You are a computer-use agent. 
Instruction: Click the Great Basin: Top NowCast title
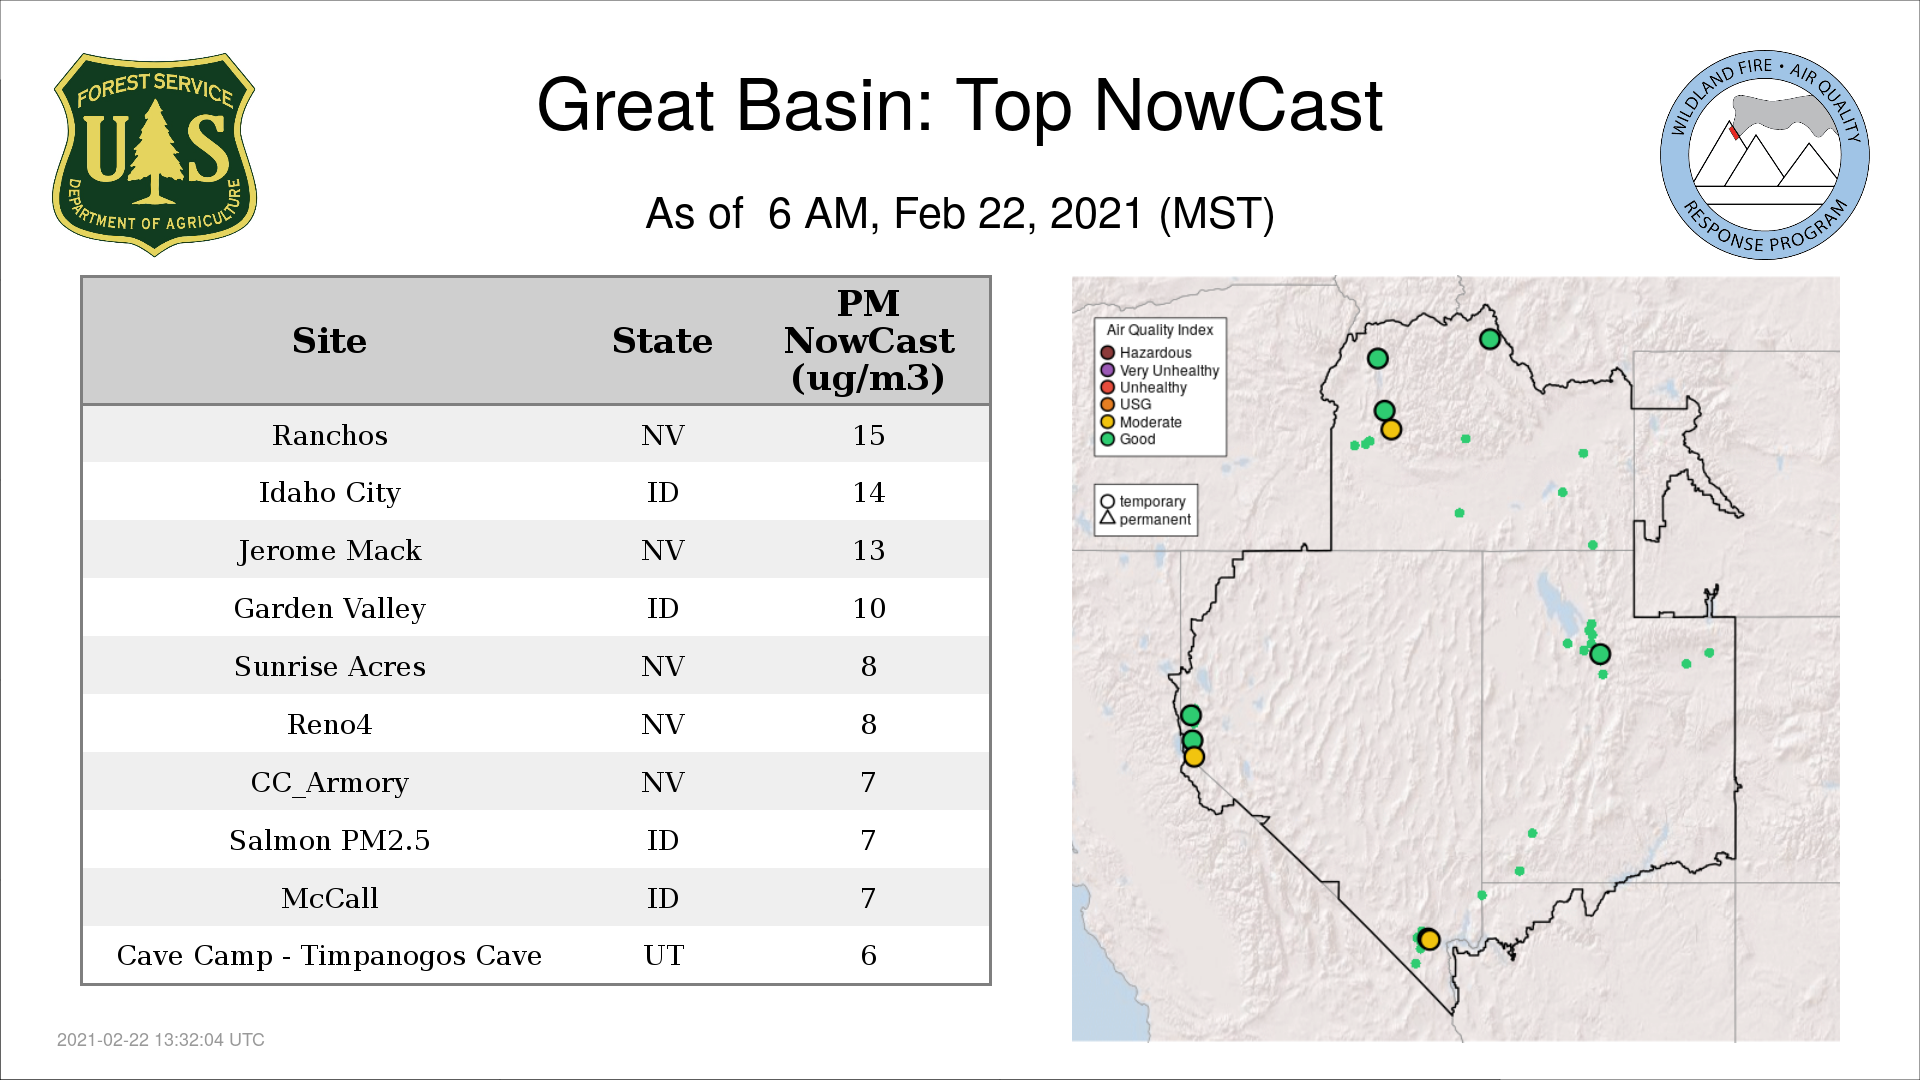tap(959, 106)
